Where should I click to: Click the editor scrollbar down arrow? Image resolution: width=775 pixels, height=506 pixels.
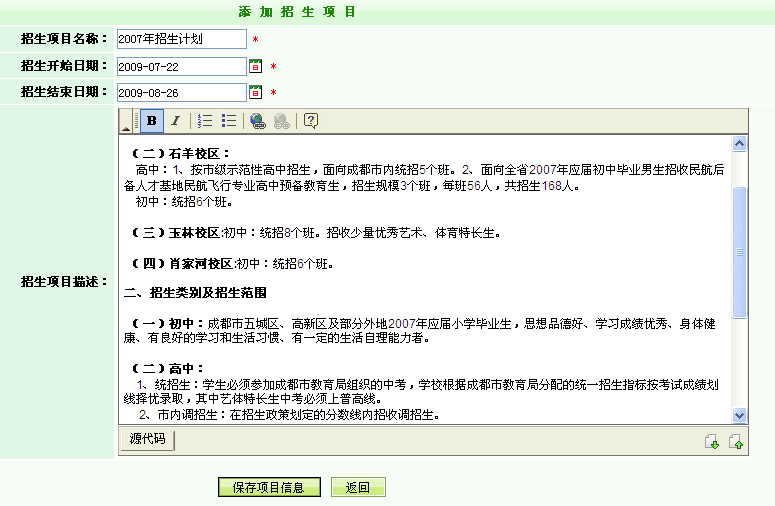740,415
